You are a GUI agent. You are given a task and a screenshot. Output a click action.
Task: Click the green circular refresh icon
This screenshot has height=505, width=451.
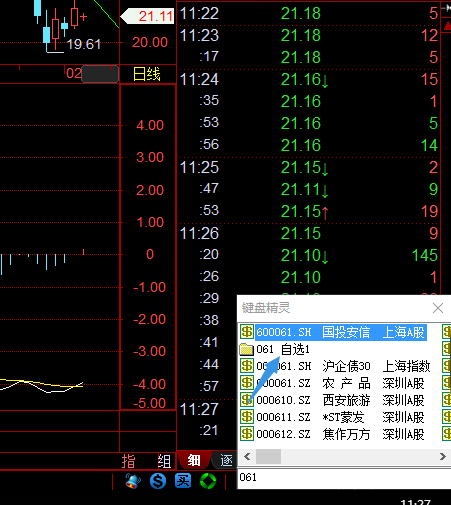(x=208, y=481)
